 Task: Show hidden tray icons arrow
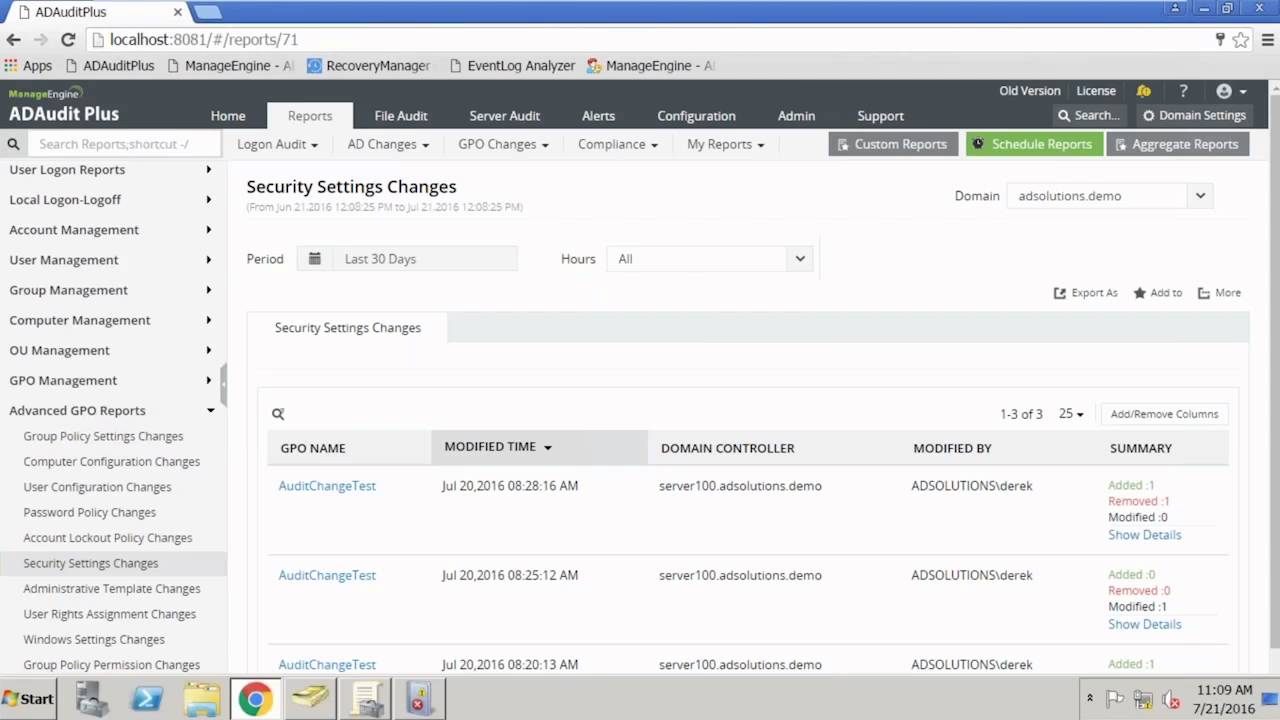[1090, 699]
